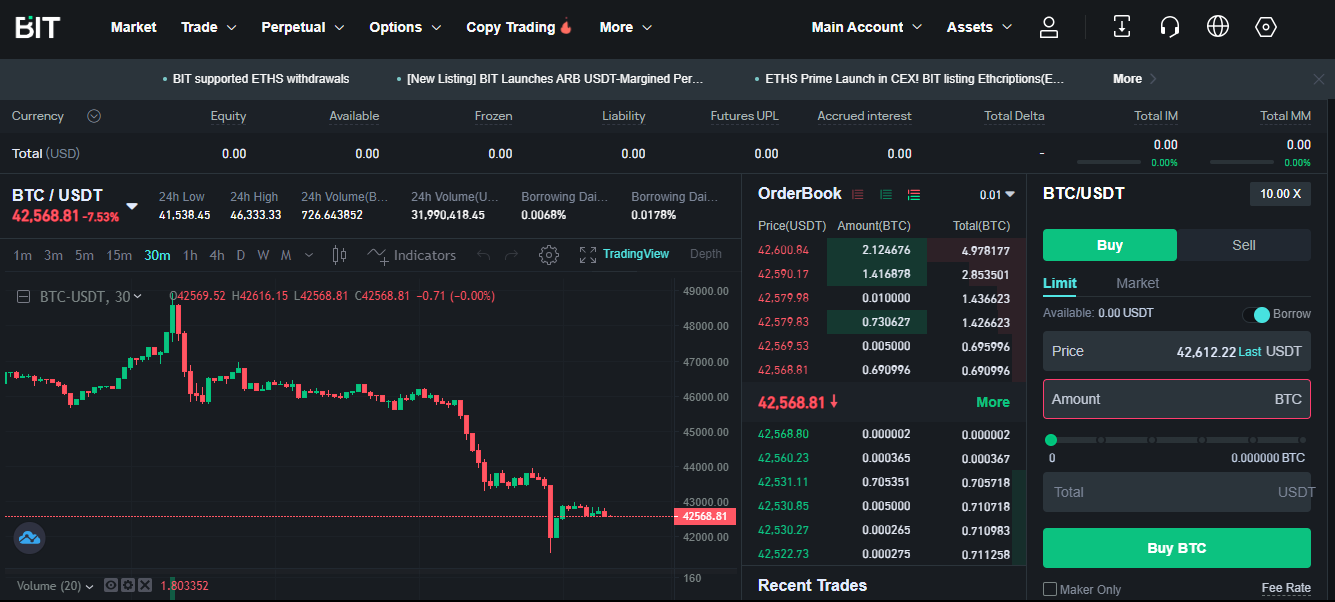This screenshot has width=1335, height=602.
Task: Expand more chart timeframes dropdown
Action: [x=309, y=255]
